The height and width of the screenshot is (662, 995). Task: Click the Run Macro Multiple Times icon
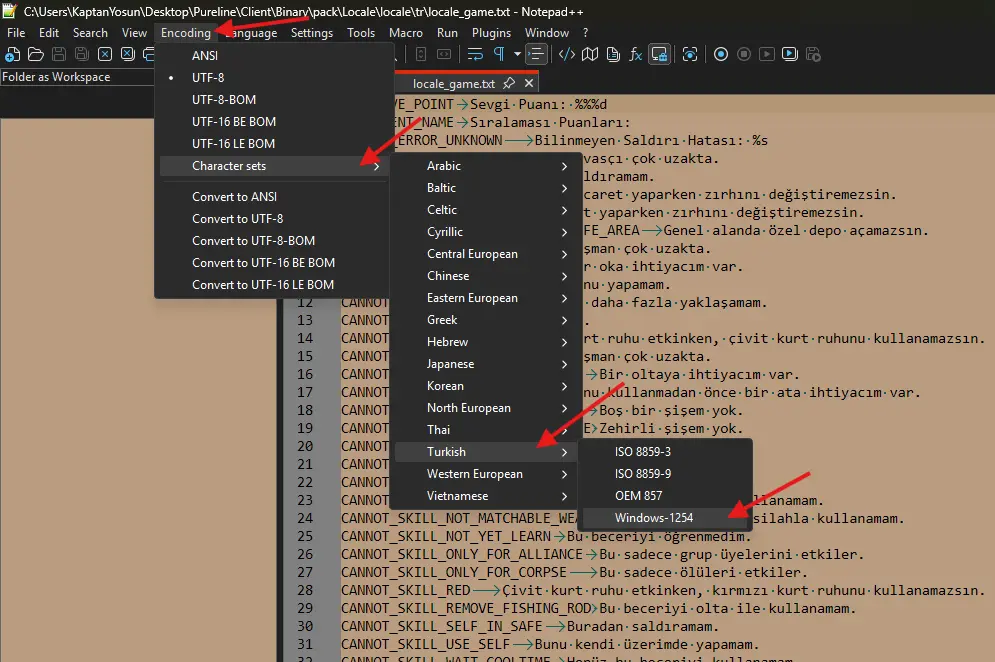[790, 54]
